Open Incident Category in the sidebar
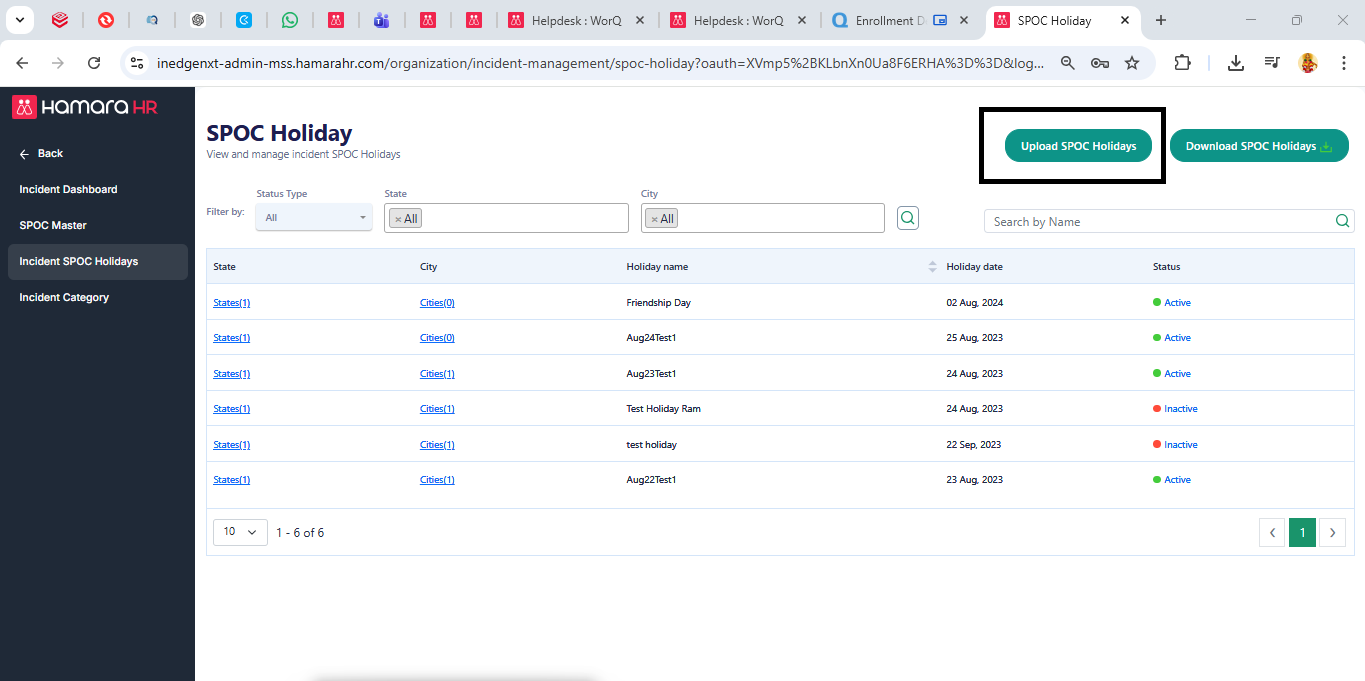The width and height of the screenshot is (1365, 681). [x=64, y=297]
